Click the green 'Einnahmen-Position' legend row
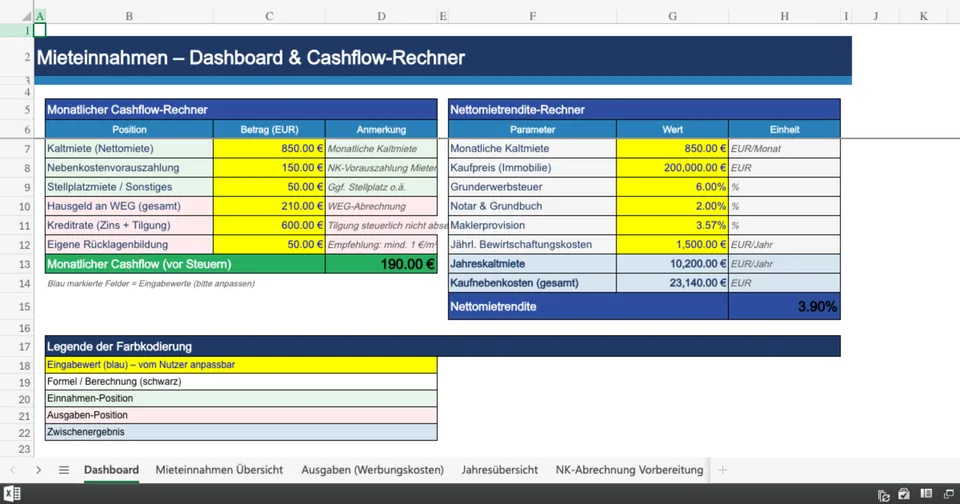 pyautogui.click(x=241, y=399)
